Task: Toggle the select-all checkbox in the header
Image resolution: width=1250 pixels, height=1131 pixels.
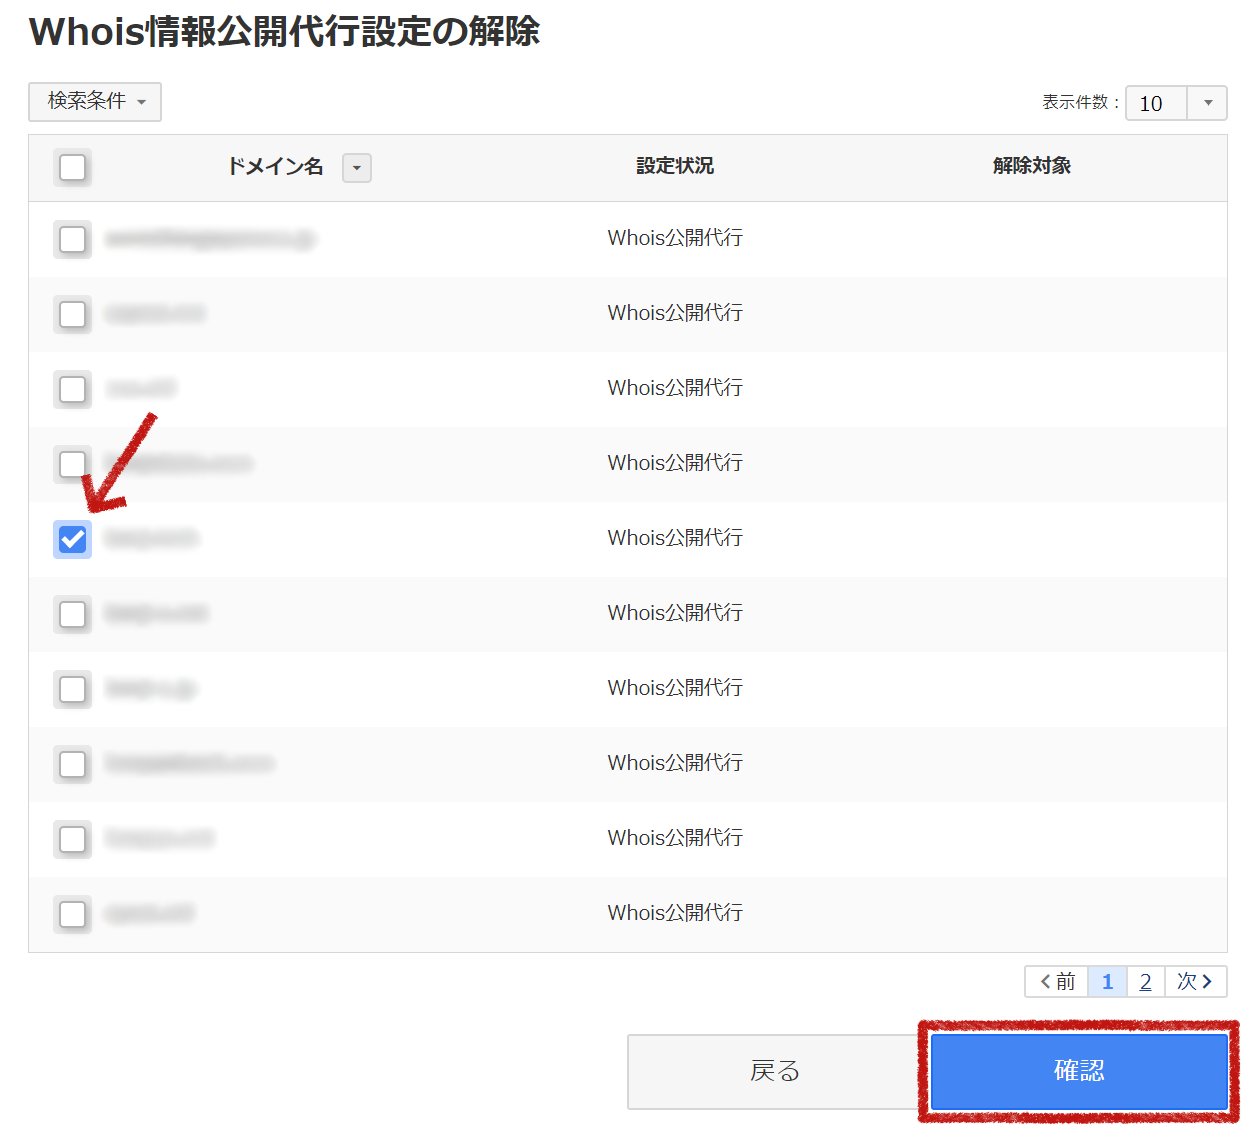Action: tap(73, 167)
